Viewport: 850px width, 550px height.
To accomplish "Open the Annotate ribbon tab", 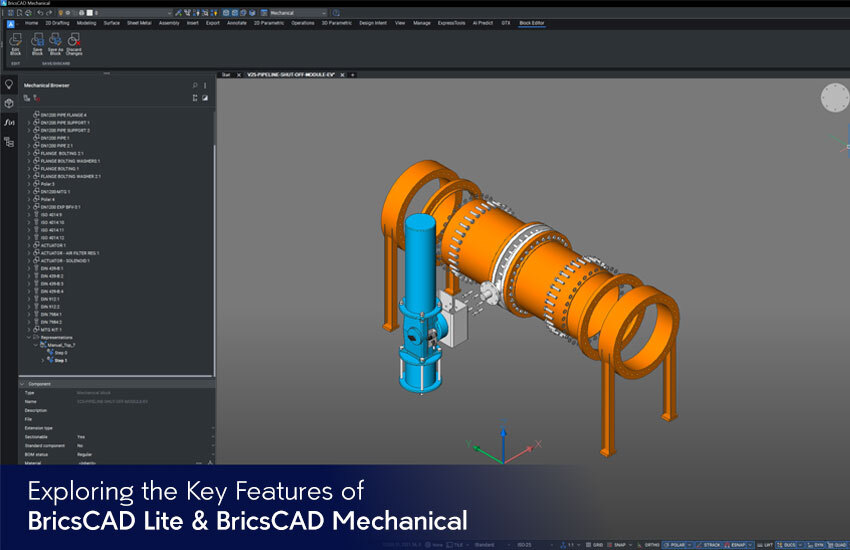I will point(236,23).
